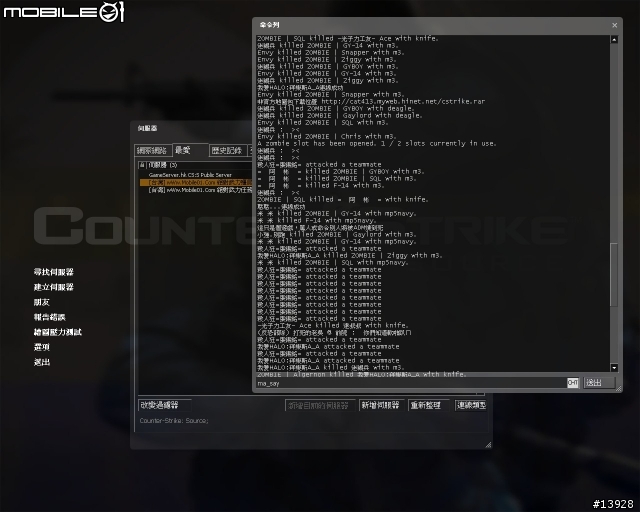
Task: Open Report Bug (報告錯誤) in main menu
Action: pos(49,317)
